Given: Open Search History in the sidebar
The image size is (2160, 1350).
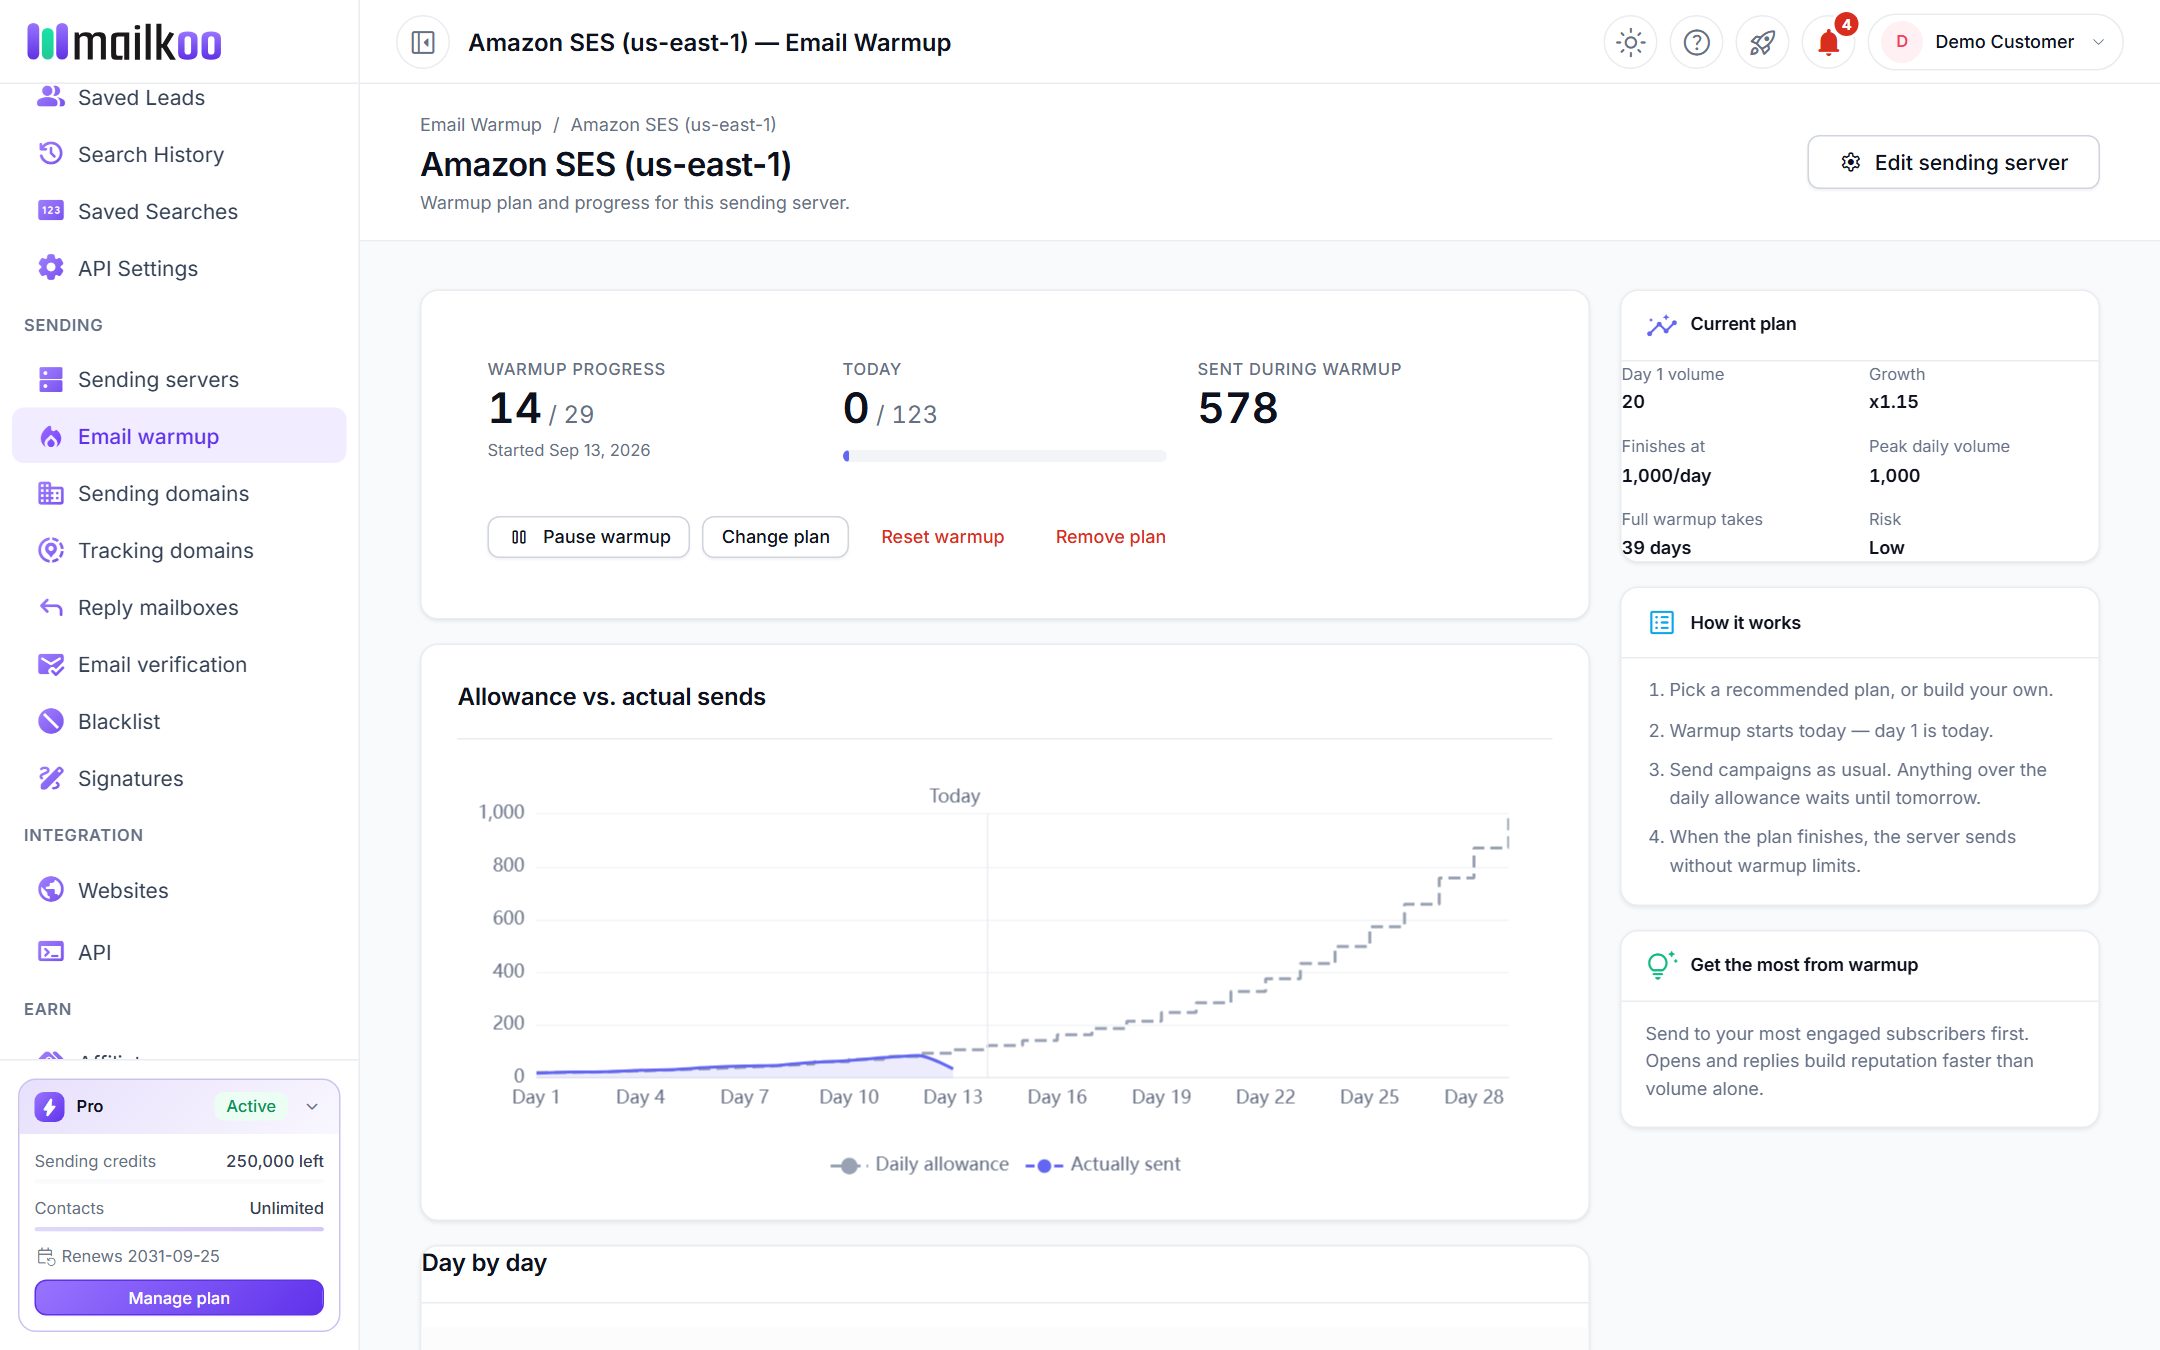Looking at the screenshot, I should pos(179,154).
